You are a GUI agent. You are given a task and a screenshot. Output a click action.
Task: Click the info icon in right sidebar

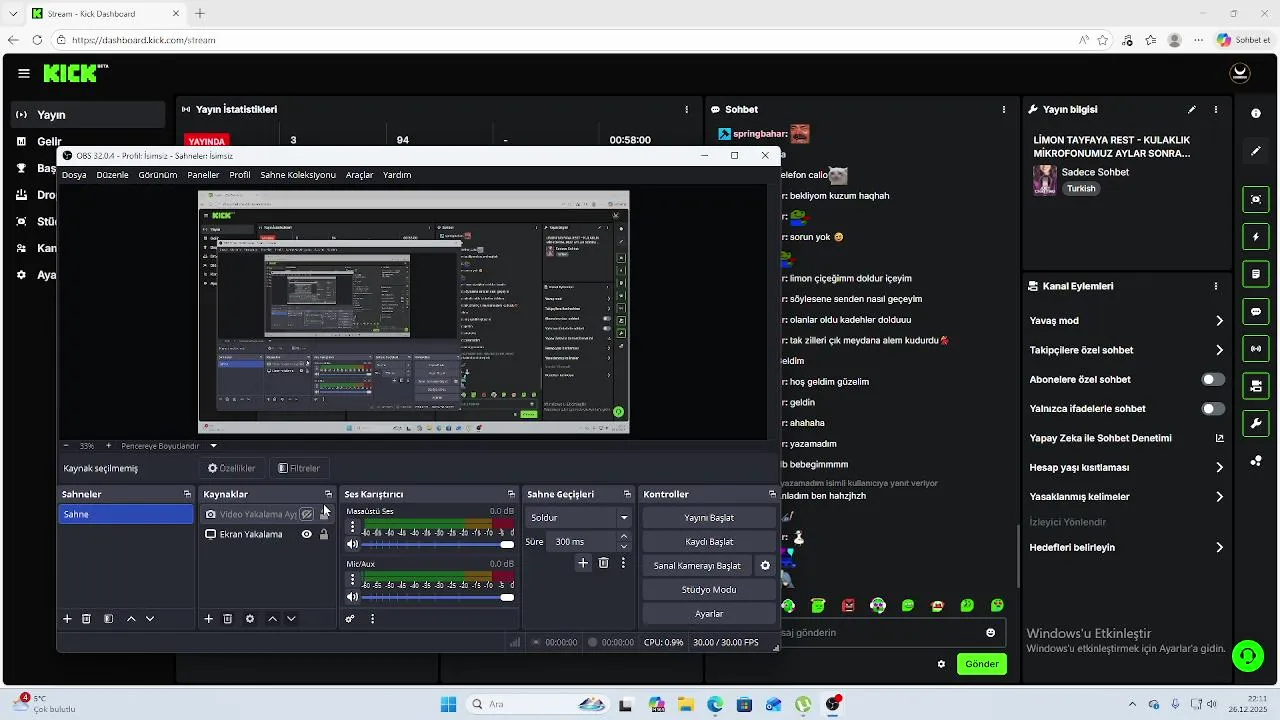(1256, 113)
